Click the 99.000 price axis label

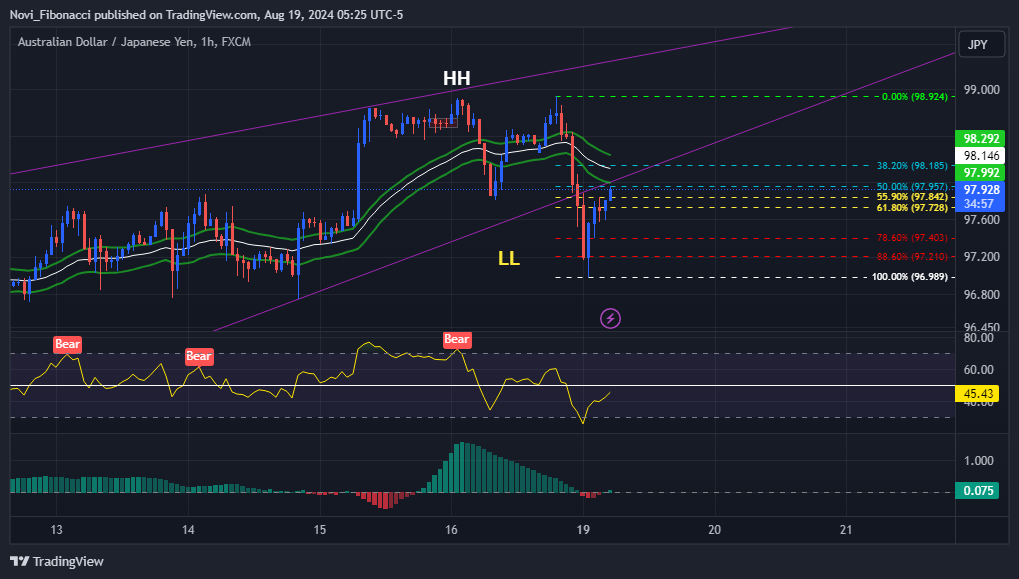pos(981,90)
